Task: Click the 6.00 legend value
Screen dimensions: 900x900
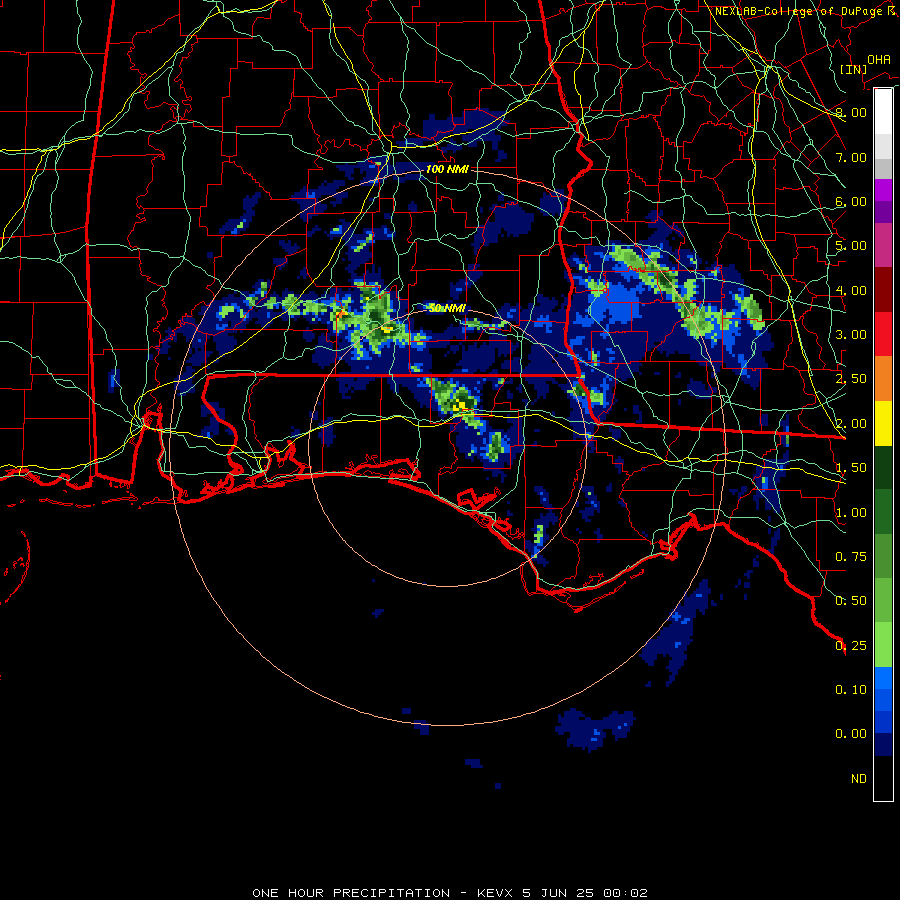Action: pyautogui.click(x=851, y=201)
